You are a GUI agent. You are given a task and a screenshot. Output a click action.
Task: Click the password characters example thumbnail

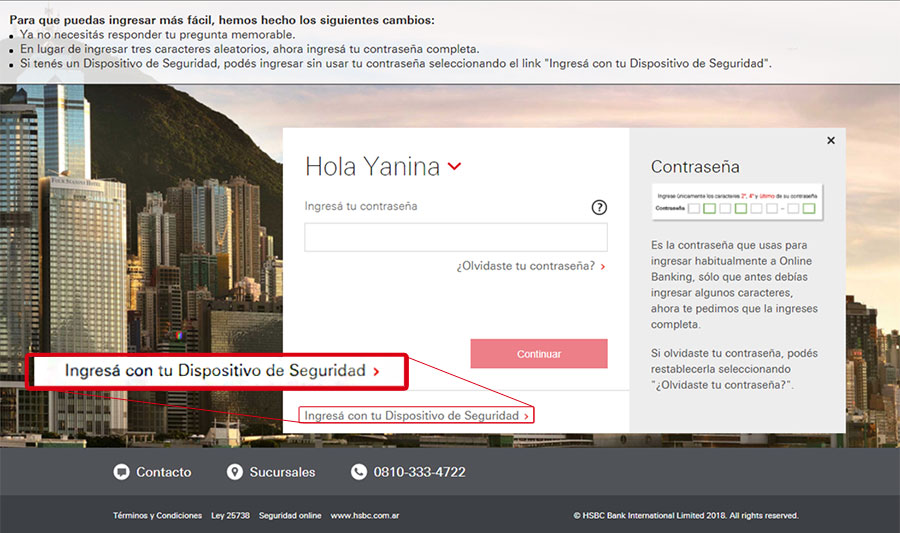coord(737,201)
